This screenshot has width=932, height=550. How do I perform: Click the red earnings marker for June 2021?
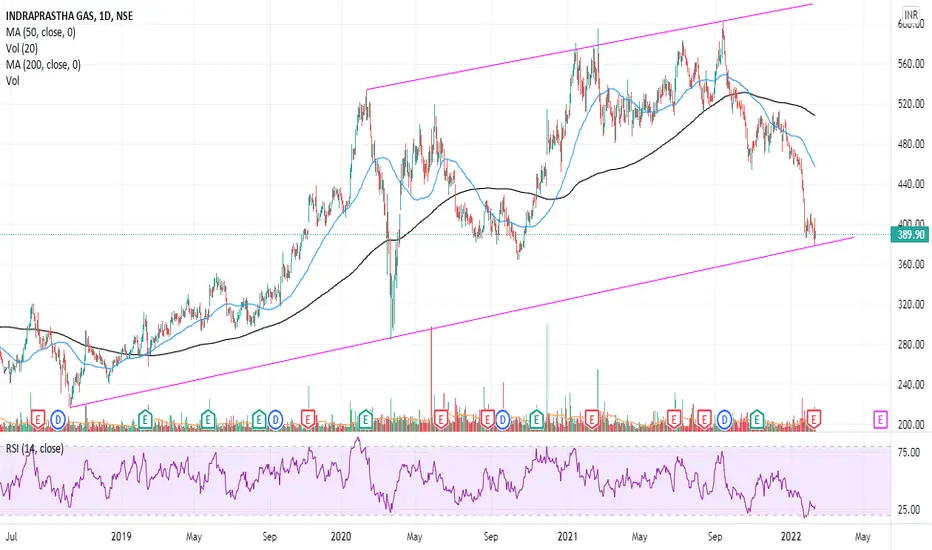(673, 420)
